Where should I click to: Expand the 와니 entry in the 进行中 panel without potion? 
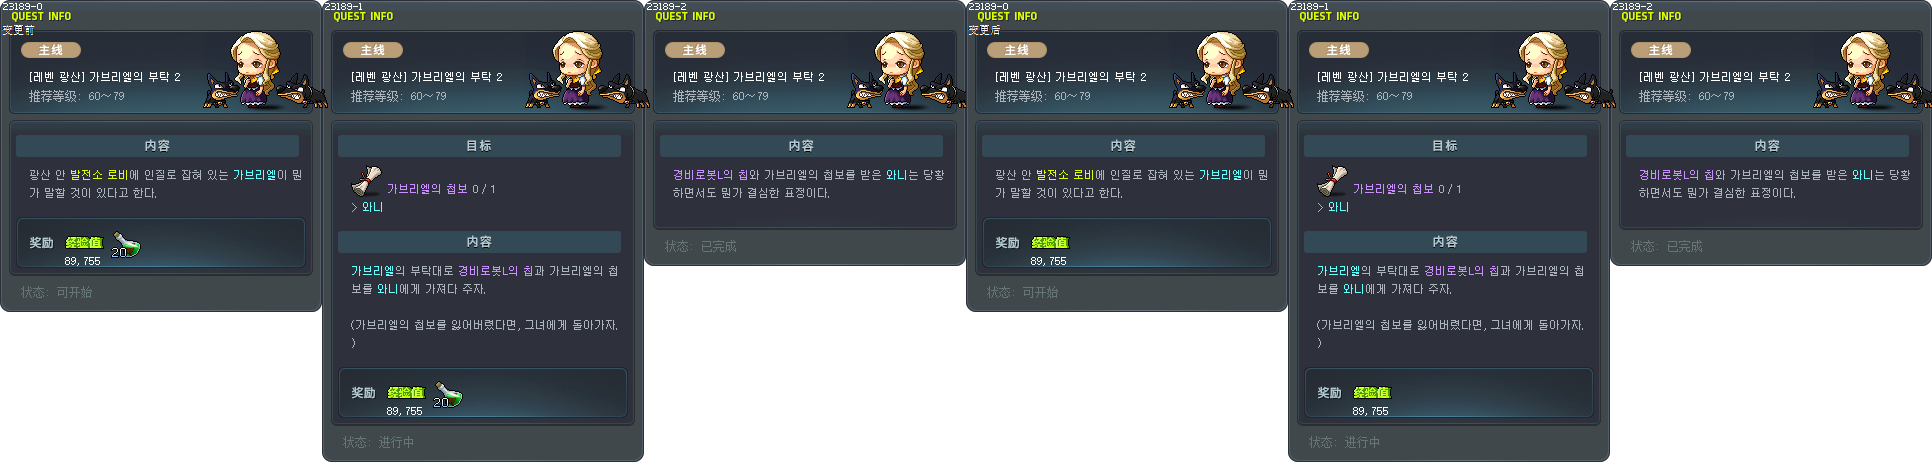pos(1333,207)
